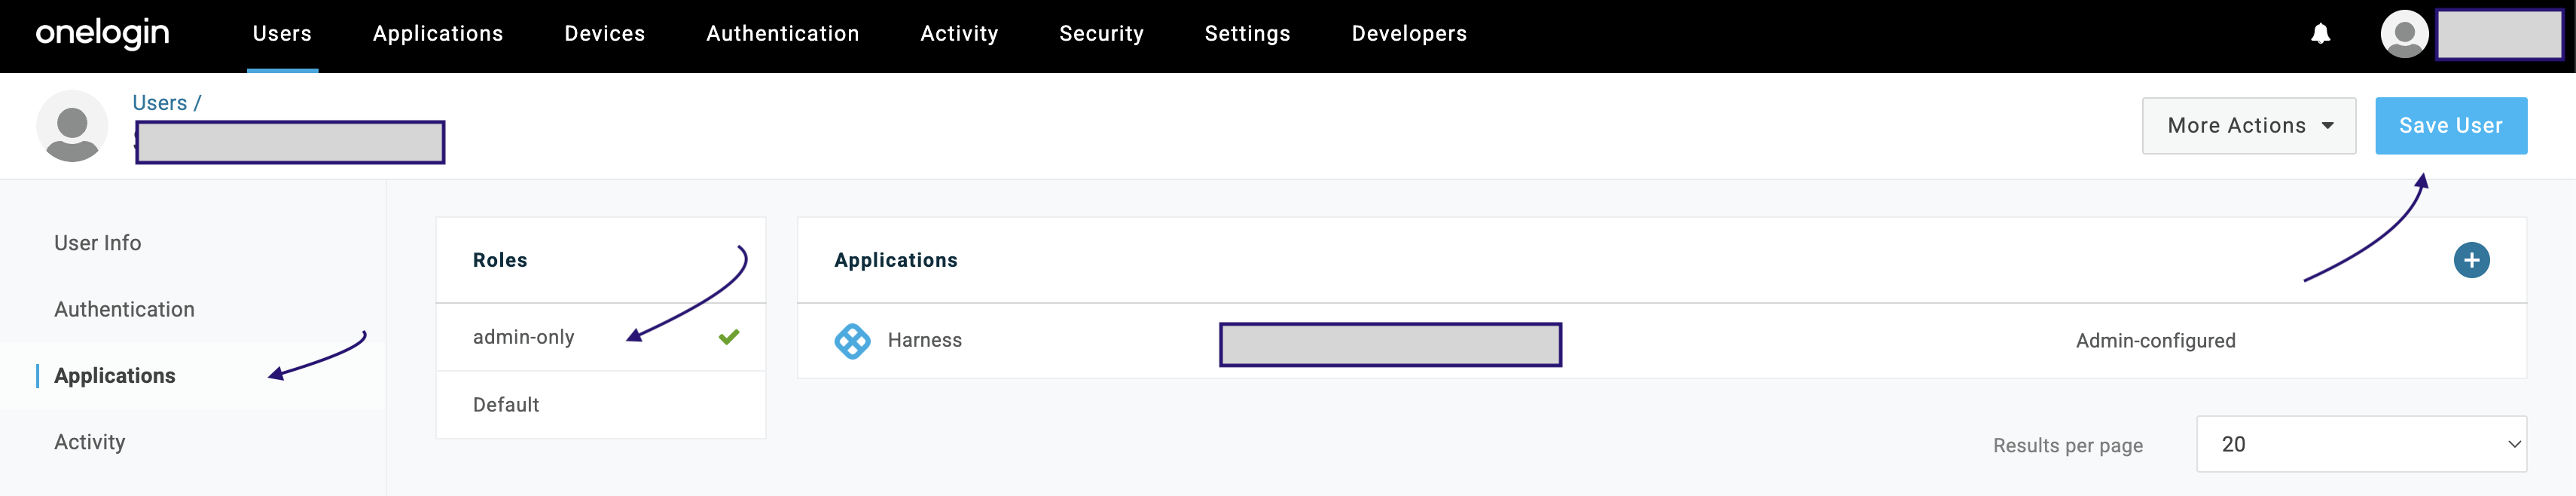Open the Applications top menu
2576x496 pixels.
[x=438, y=34]
